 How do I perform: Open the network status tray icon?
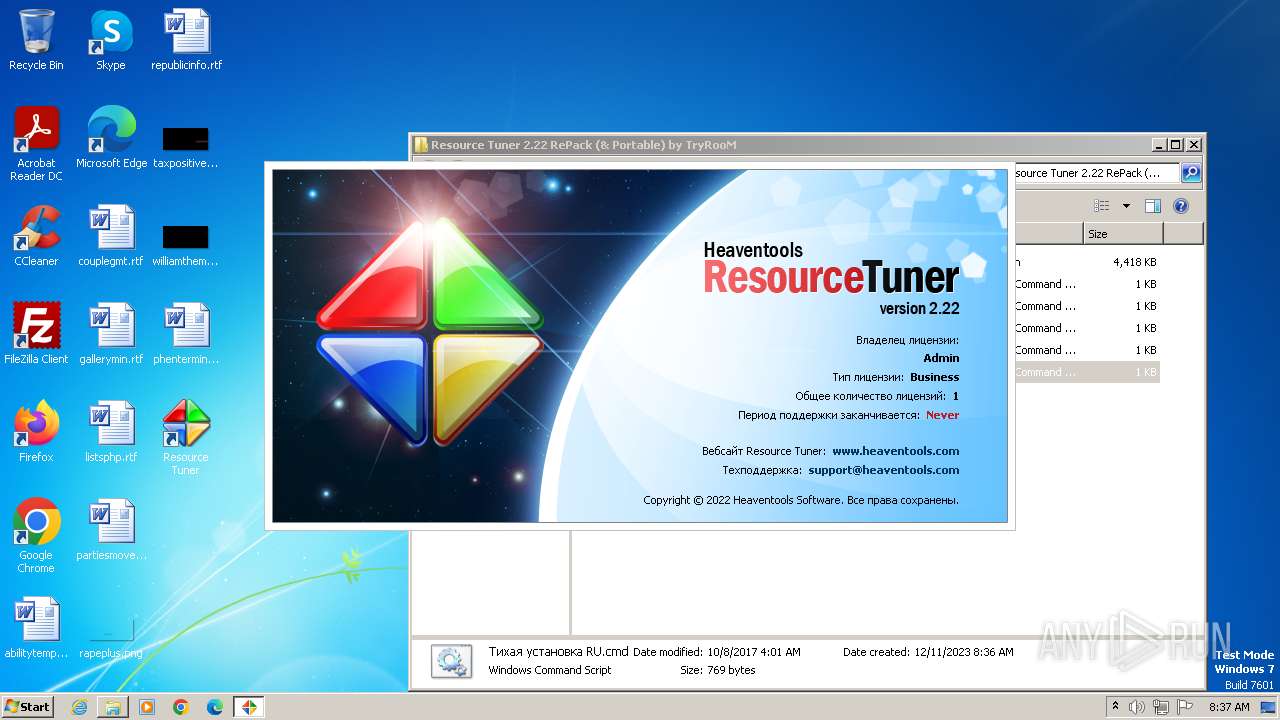(1161, 707)
